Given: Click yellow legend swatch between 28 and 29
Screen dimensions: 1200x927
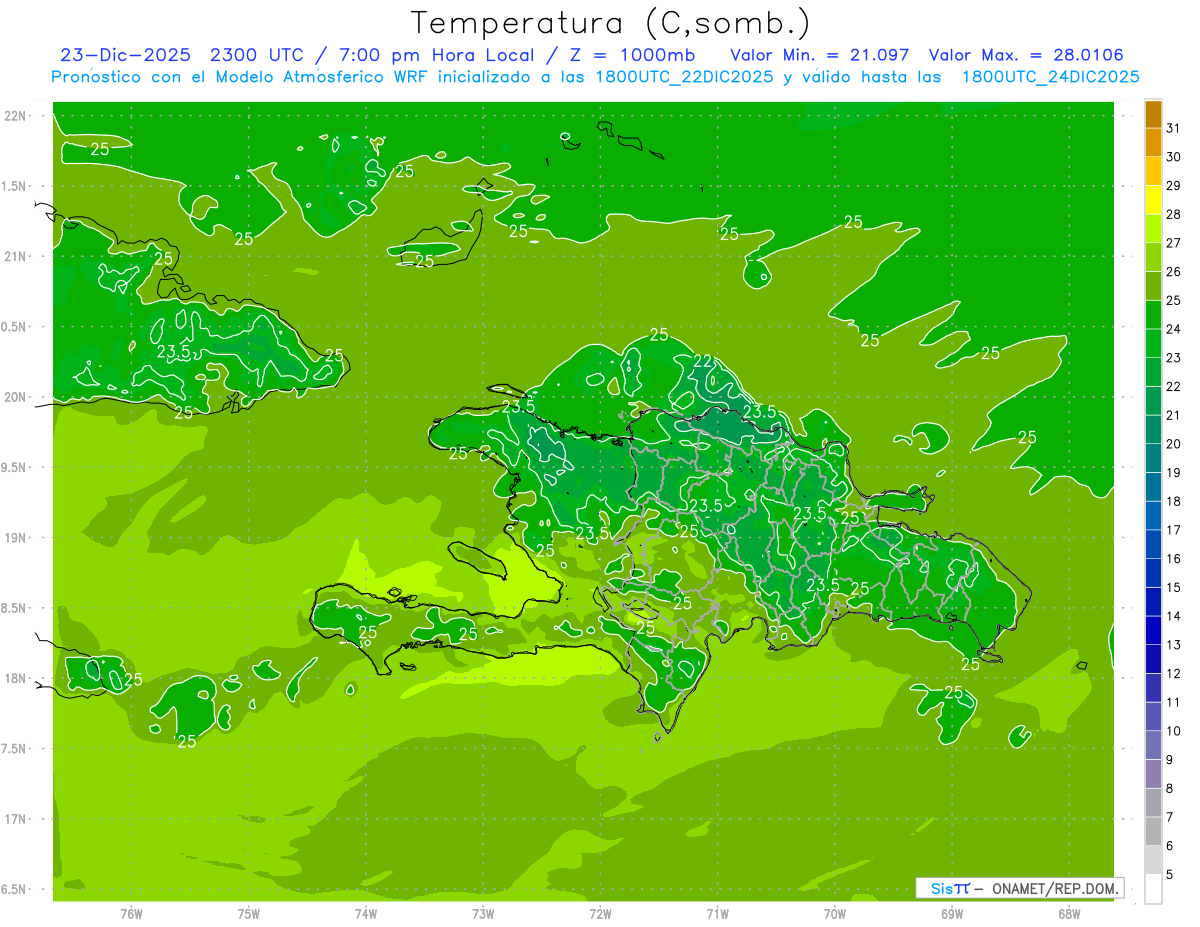Looking at the screenshot, I should pos(1154,200).
